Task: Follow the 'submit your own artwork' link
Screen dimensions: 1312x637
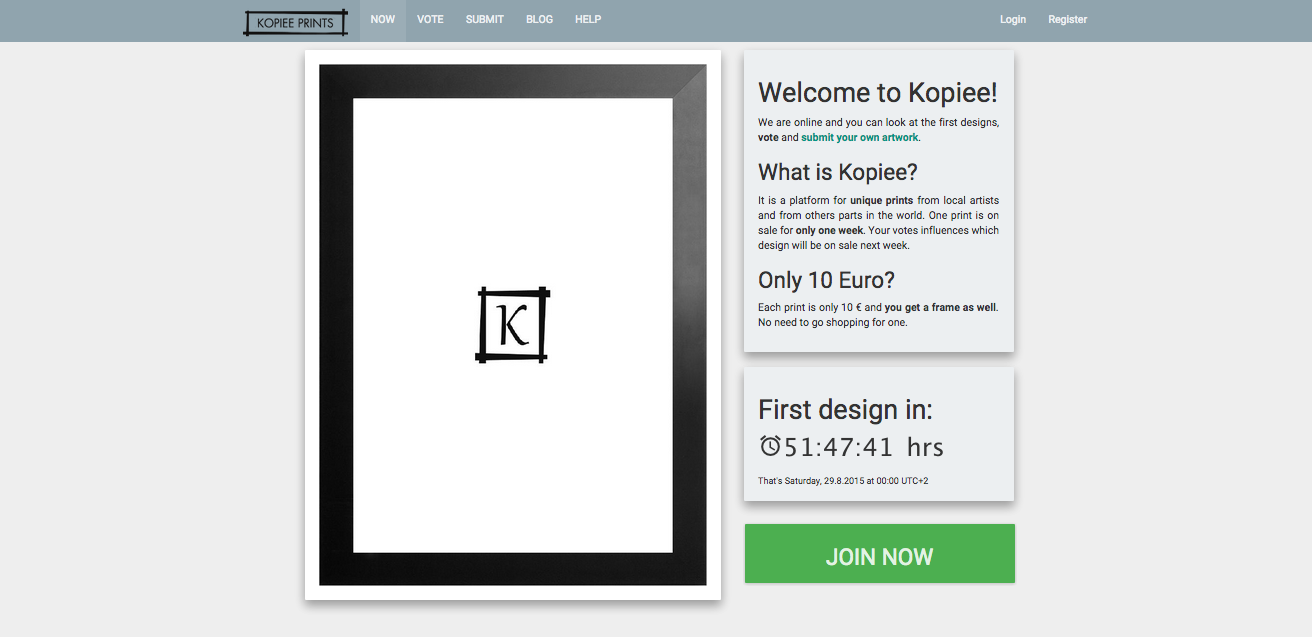Action: point(859,137)
